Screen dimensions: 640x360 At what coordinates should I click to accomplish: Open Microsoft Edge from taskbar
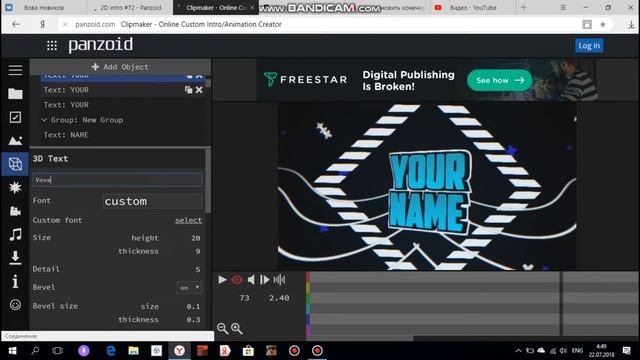[110, 351]
